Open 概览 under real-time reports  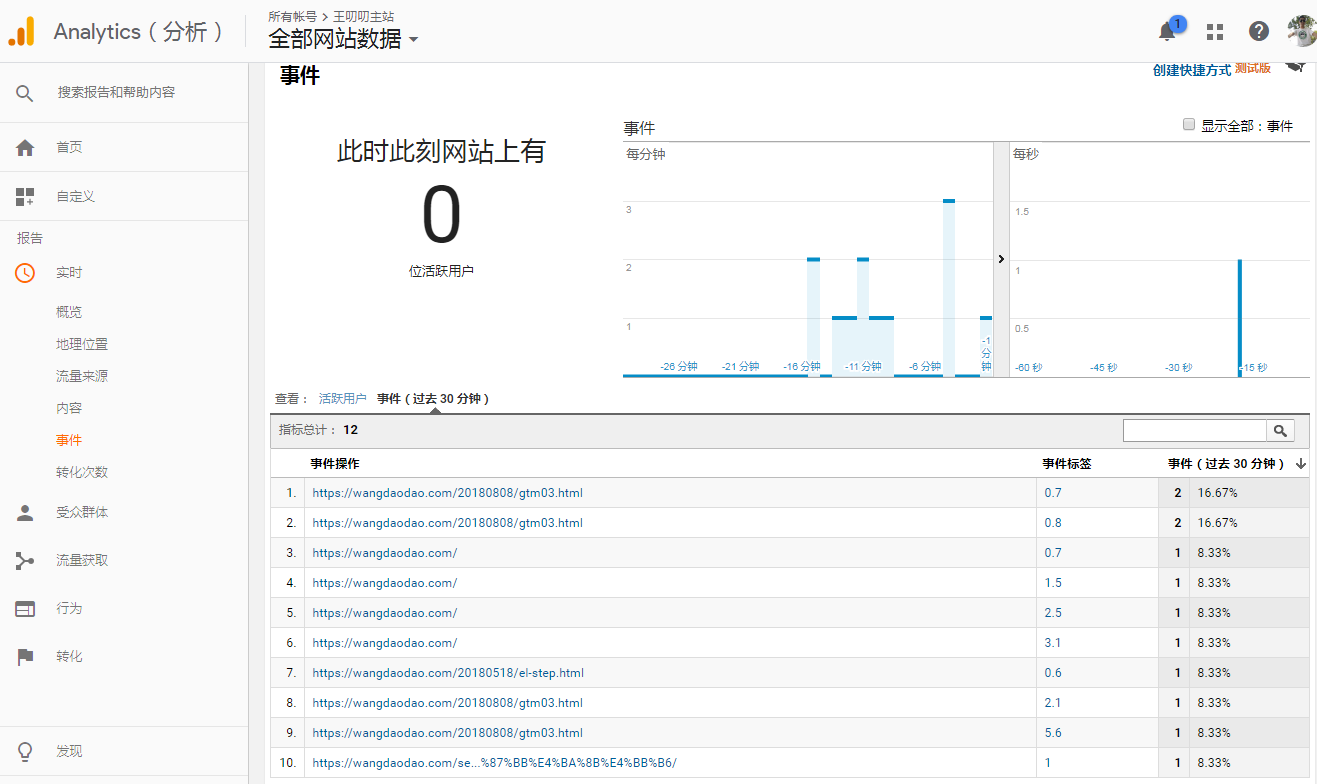[x=69, y=312]
